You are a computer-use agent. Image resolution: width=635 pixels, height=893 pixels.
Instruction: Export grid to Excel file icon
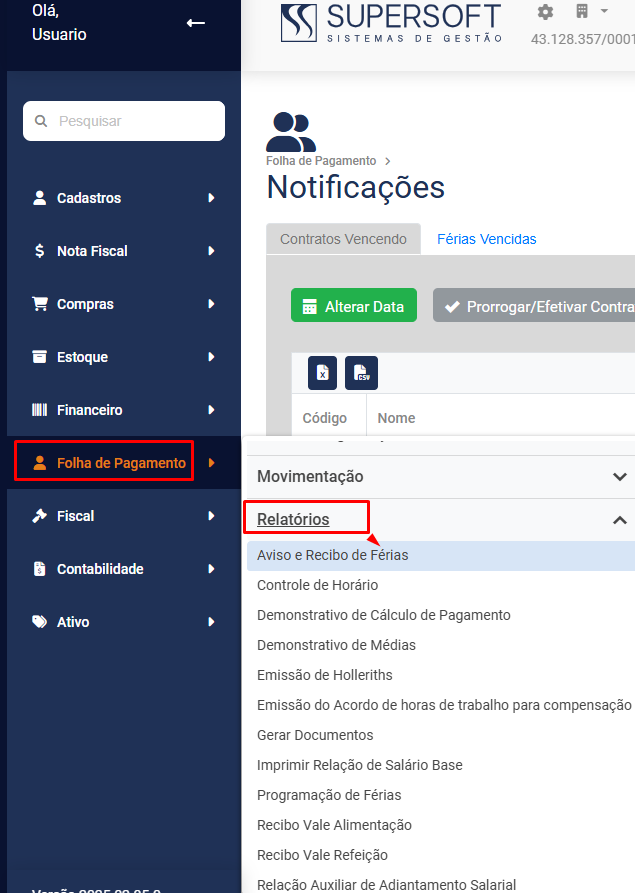coord(322,373)
